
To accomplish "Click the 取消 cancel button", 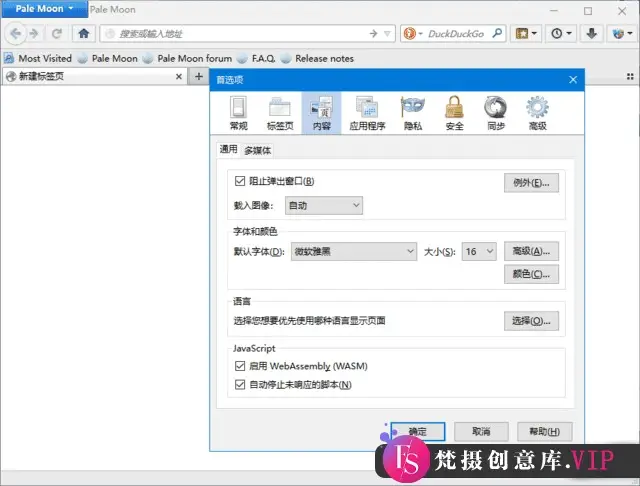I will point(481,432).
